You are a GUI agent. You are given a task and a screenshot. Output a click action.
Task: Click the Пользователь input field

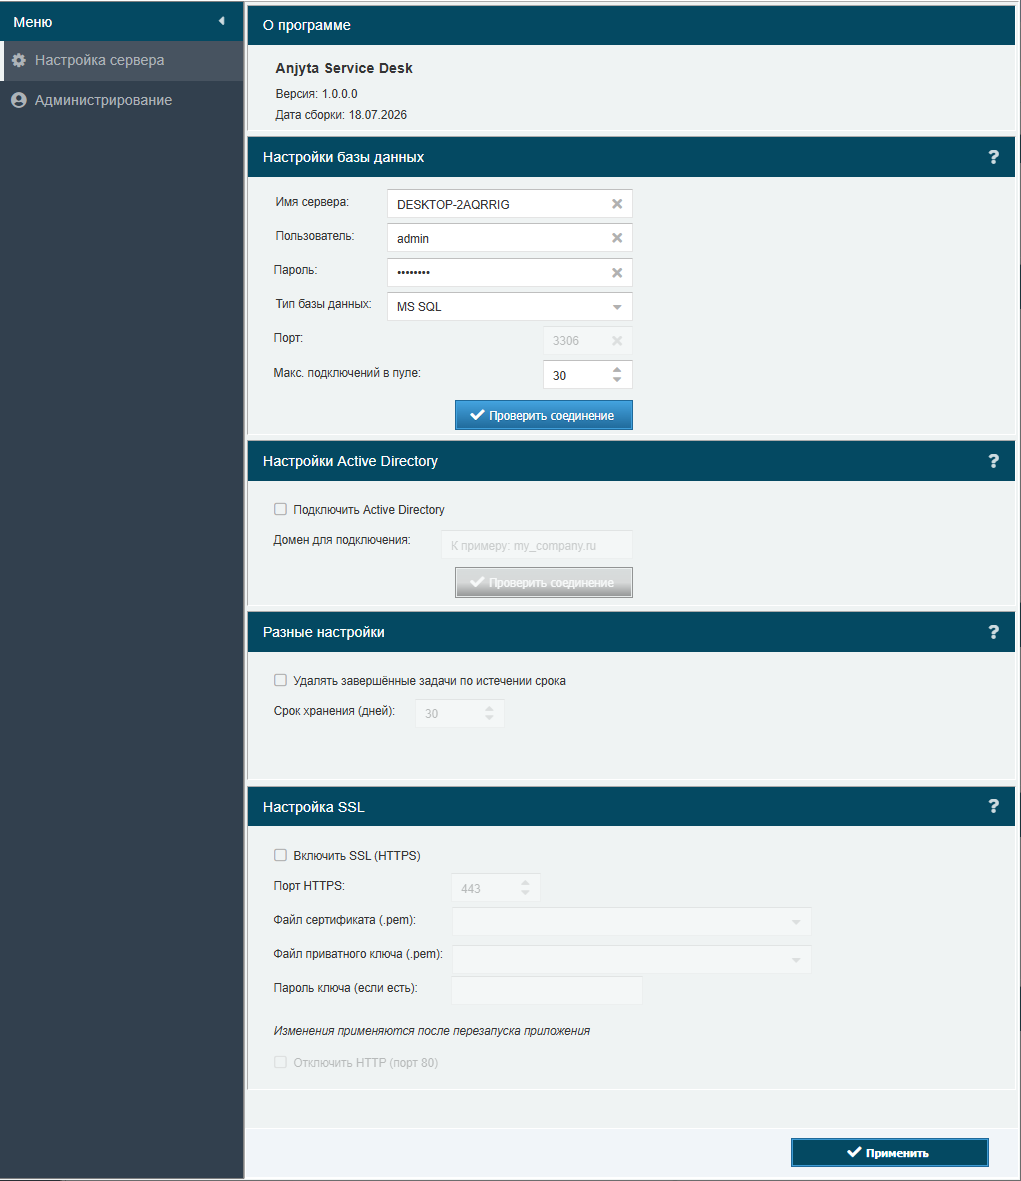pyautogui.click(x=510, y=238)
